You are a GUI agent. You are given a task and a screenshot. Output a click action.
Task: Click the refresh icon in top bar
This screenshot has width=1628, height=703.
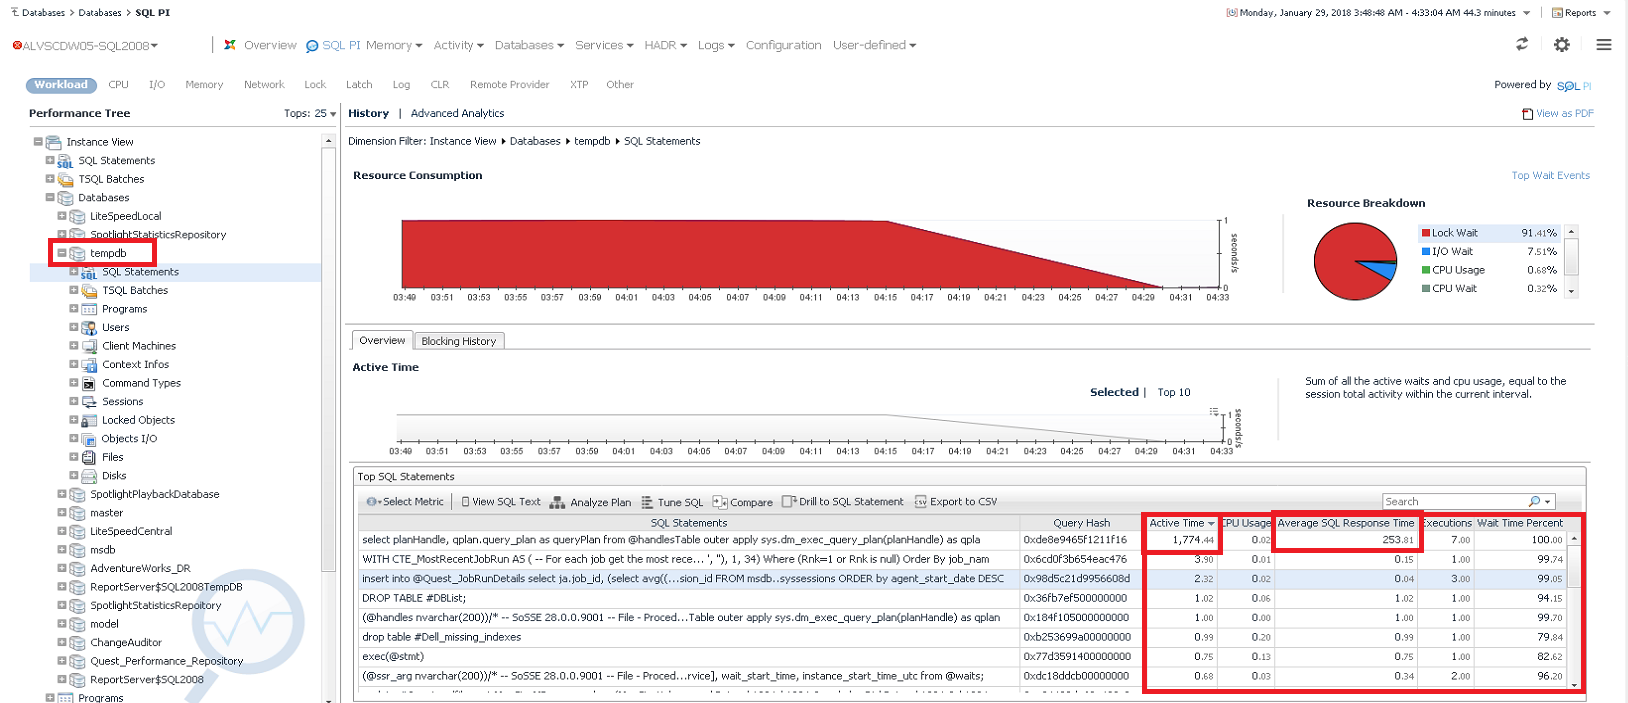pos(1522,44)
